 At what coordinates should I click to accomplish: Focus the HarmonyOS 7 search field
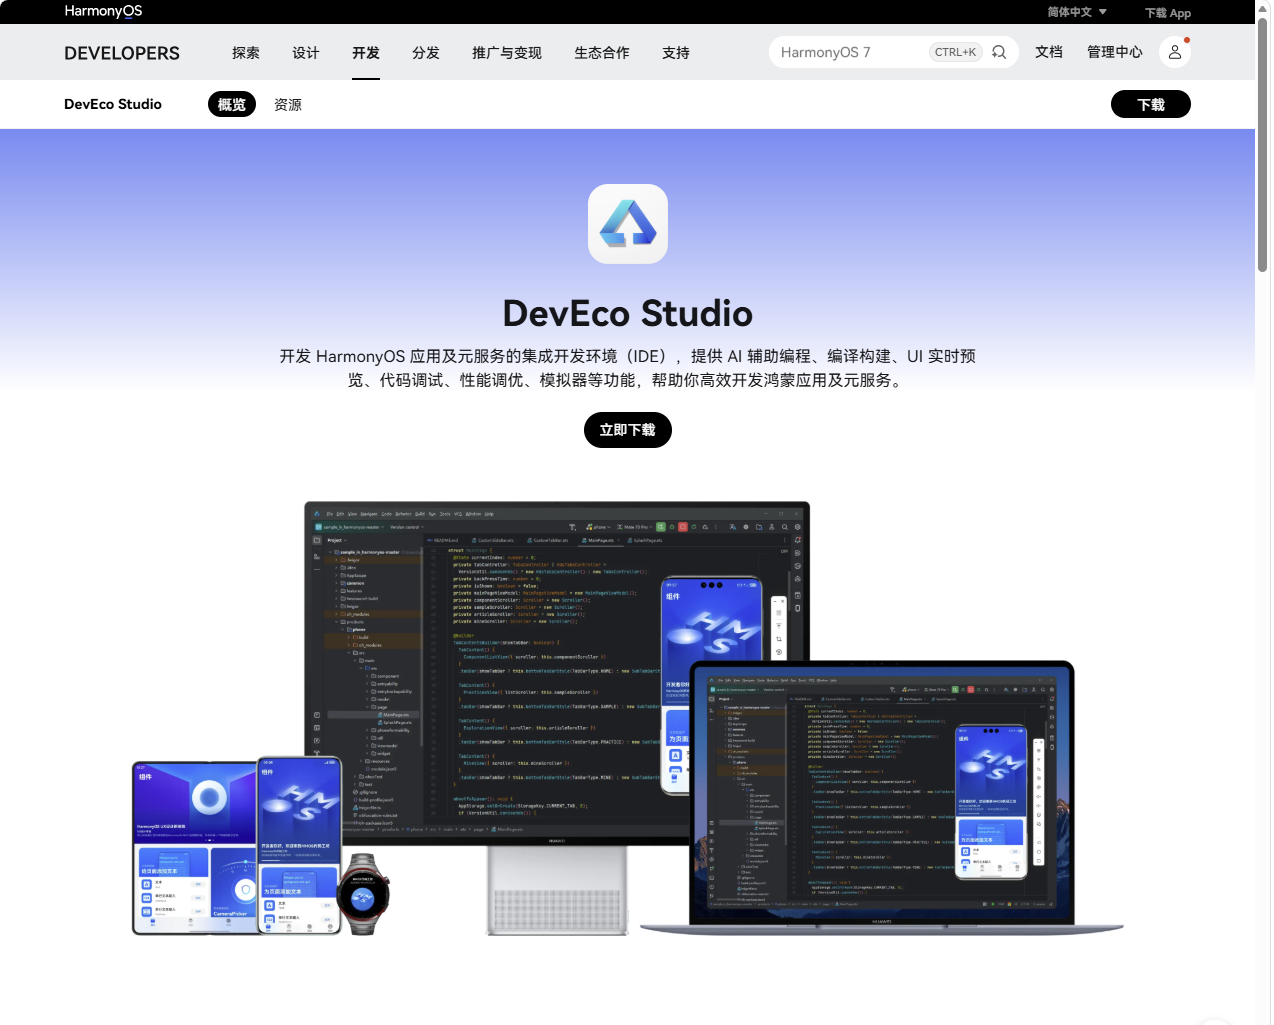[x=850, y=52]
